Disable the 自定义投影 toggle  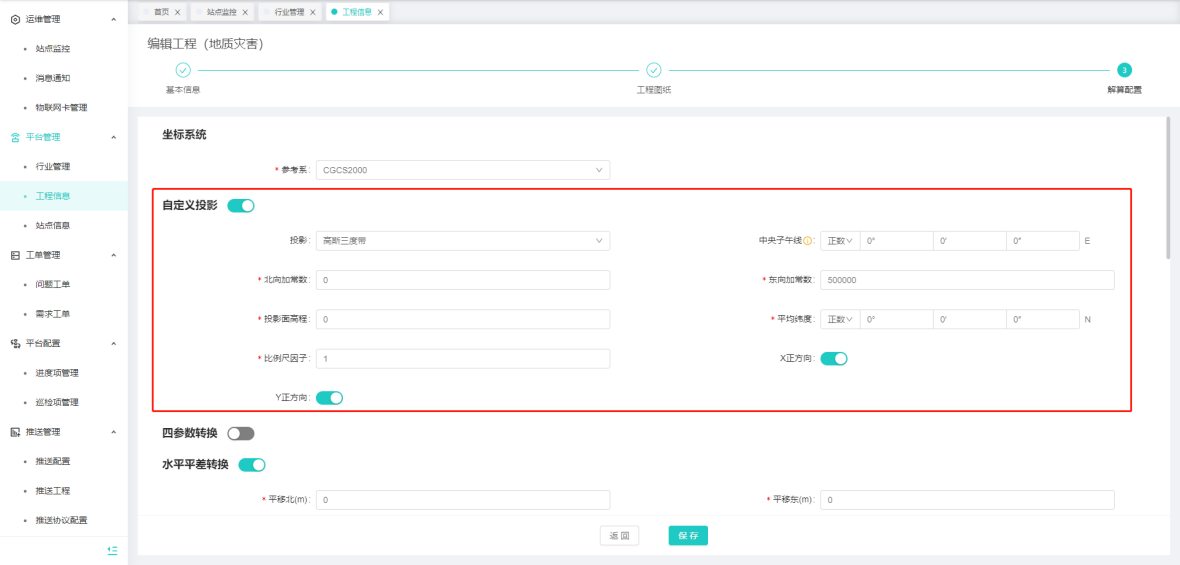coord(241,206)
